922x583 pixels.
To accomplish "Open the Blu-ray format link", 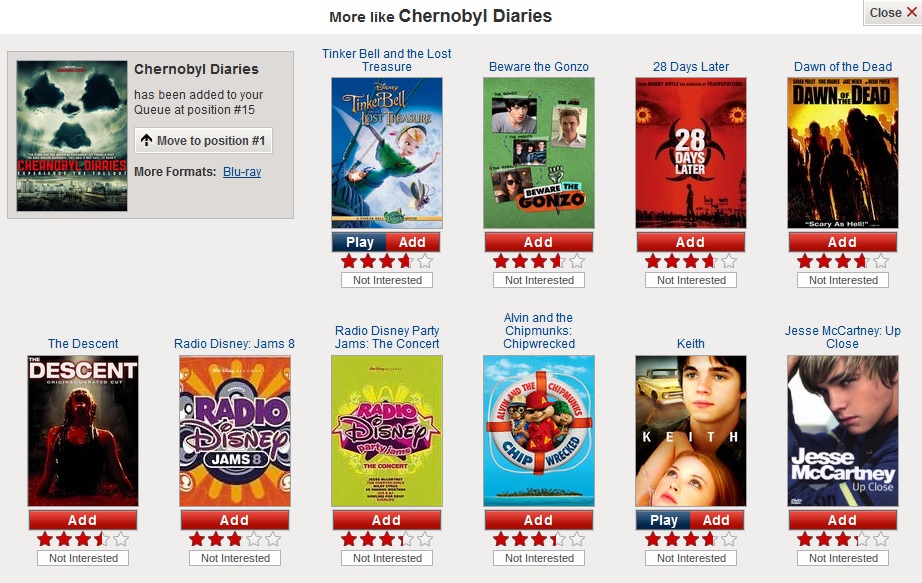I will point(242,172).
